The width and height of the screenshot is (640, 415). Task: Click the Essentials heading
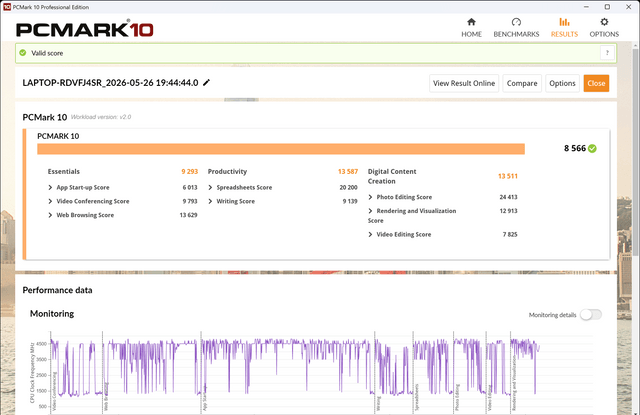click(x=64, y=171)
